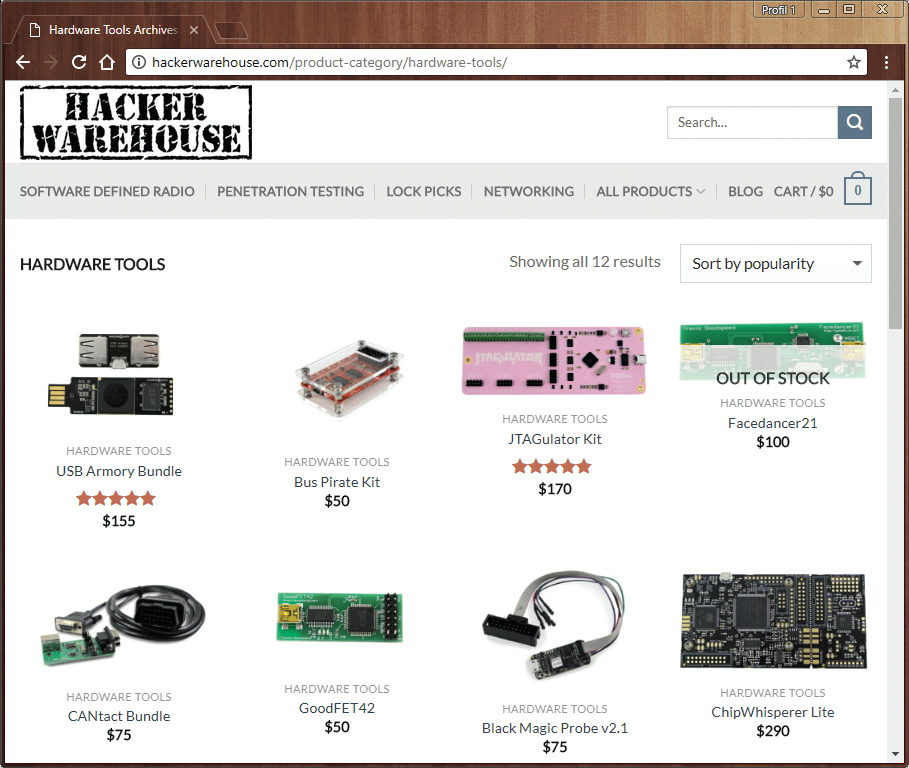Open the ChipWhisperer Lite title link
The width and height of the screenshot is (909, 768).
[x=773, y=712]
